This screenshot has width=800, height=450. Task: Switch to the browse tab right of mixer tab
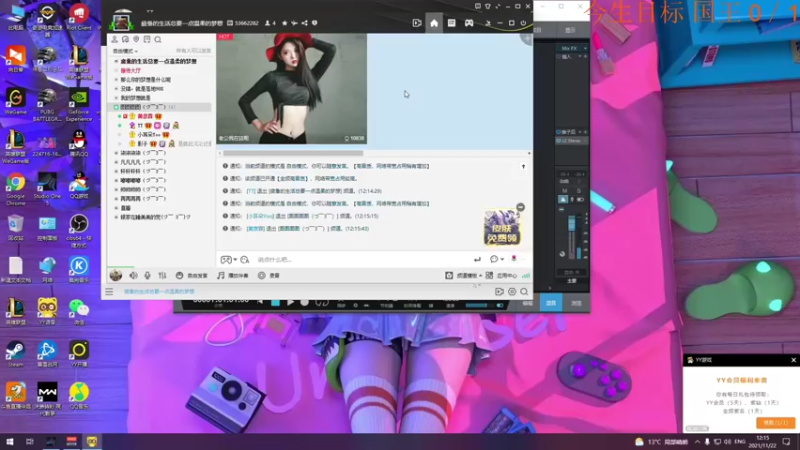[x=576, y=303]
